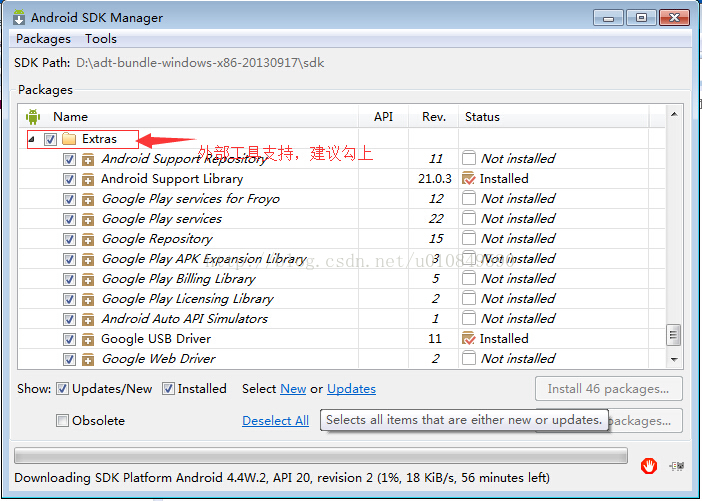Uncheck the Google Play services checkbox

pos(69,219)
